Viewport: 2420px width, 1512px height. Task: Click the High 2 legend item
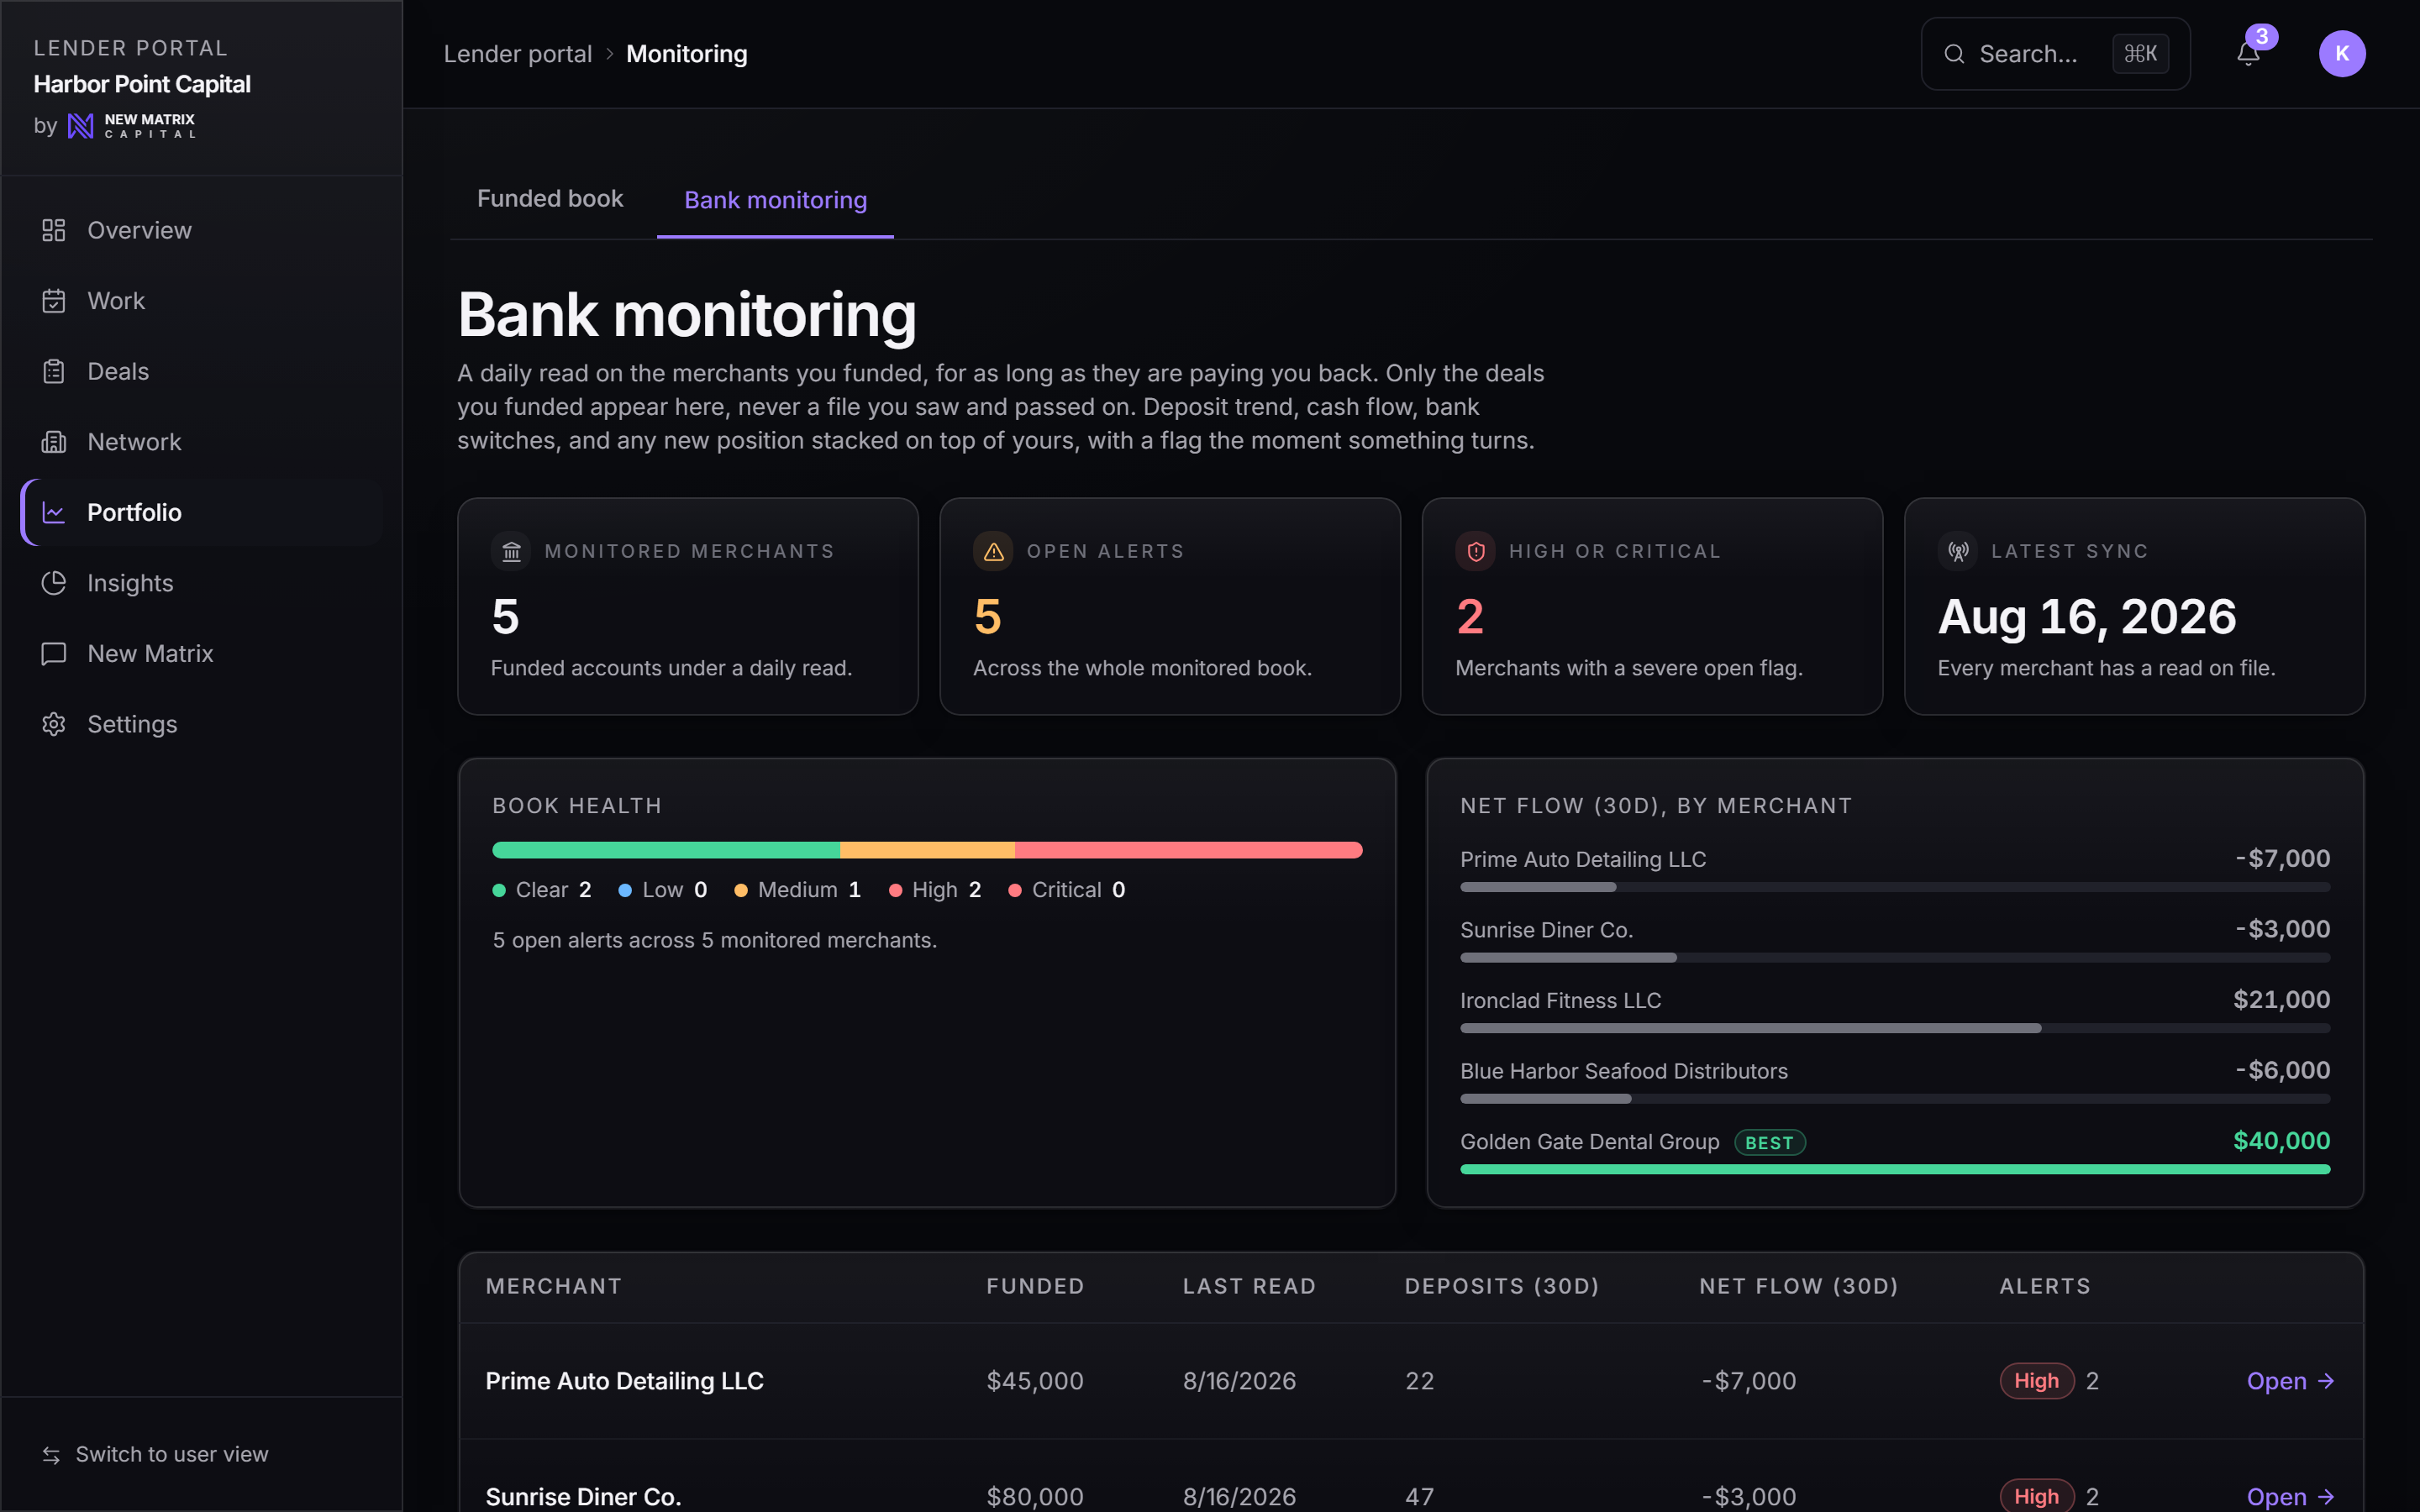click(935, 890)
